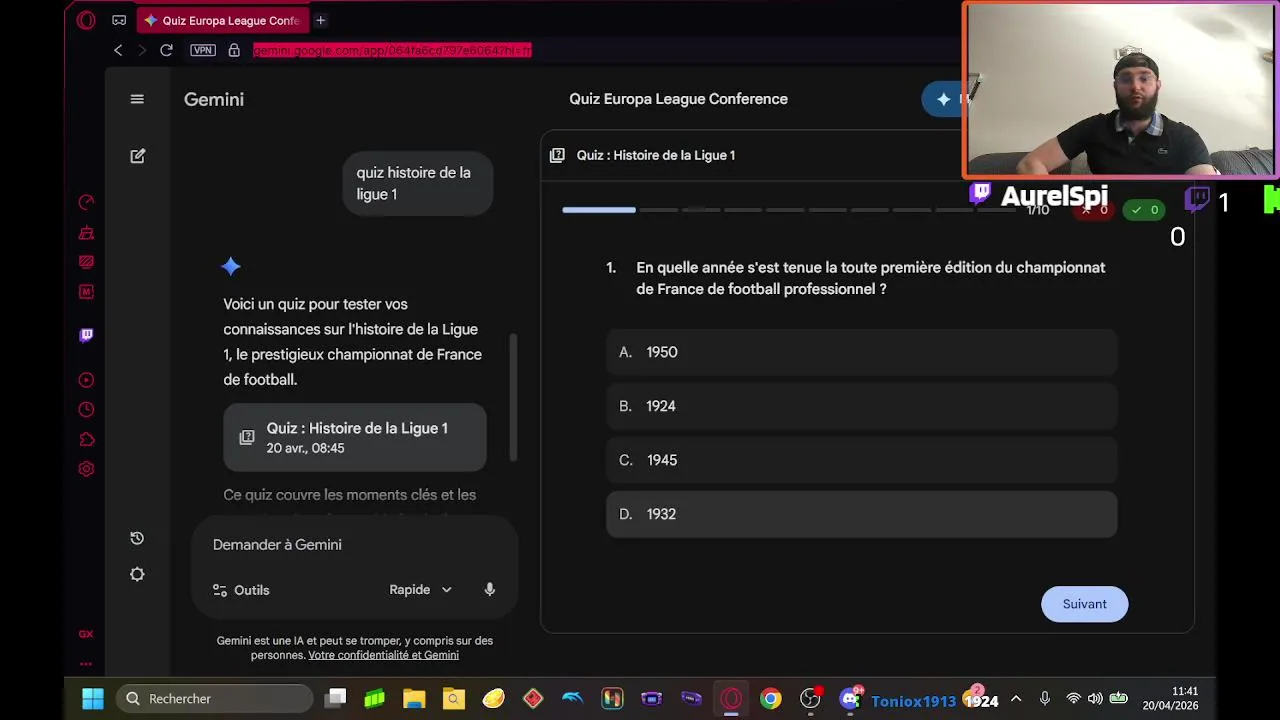This screenshot has width=1280, height=720.
Task: Open the Quiz : Histoire de la Ligue 1 card
Action: coord(355,438)
